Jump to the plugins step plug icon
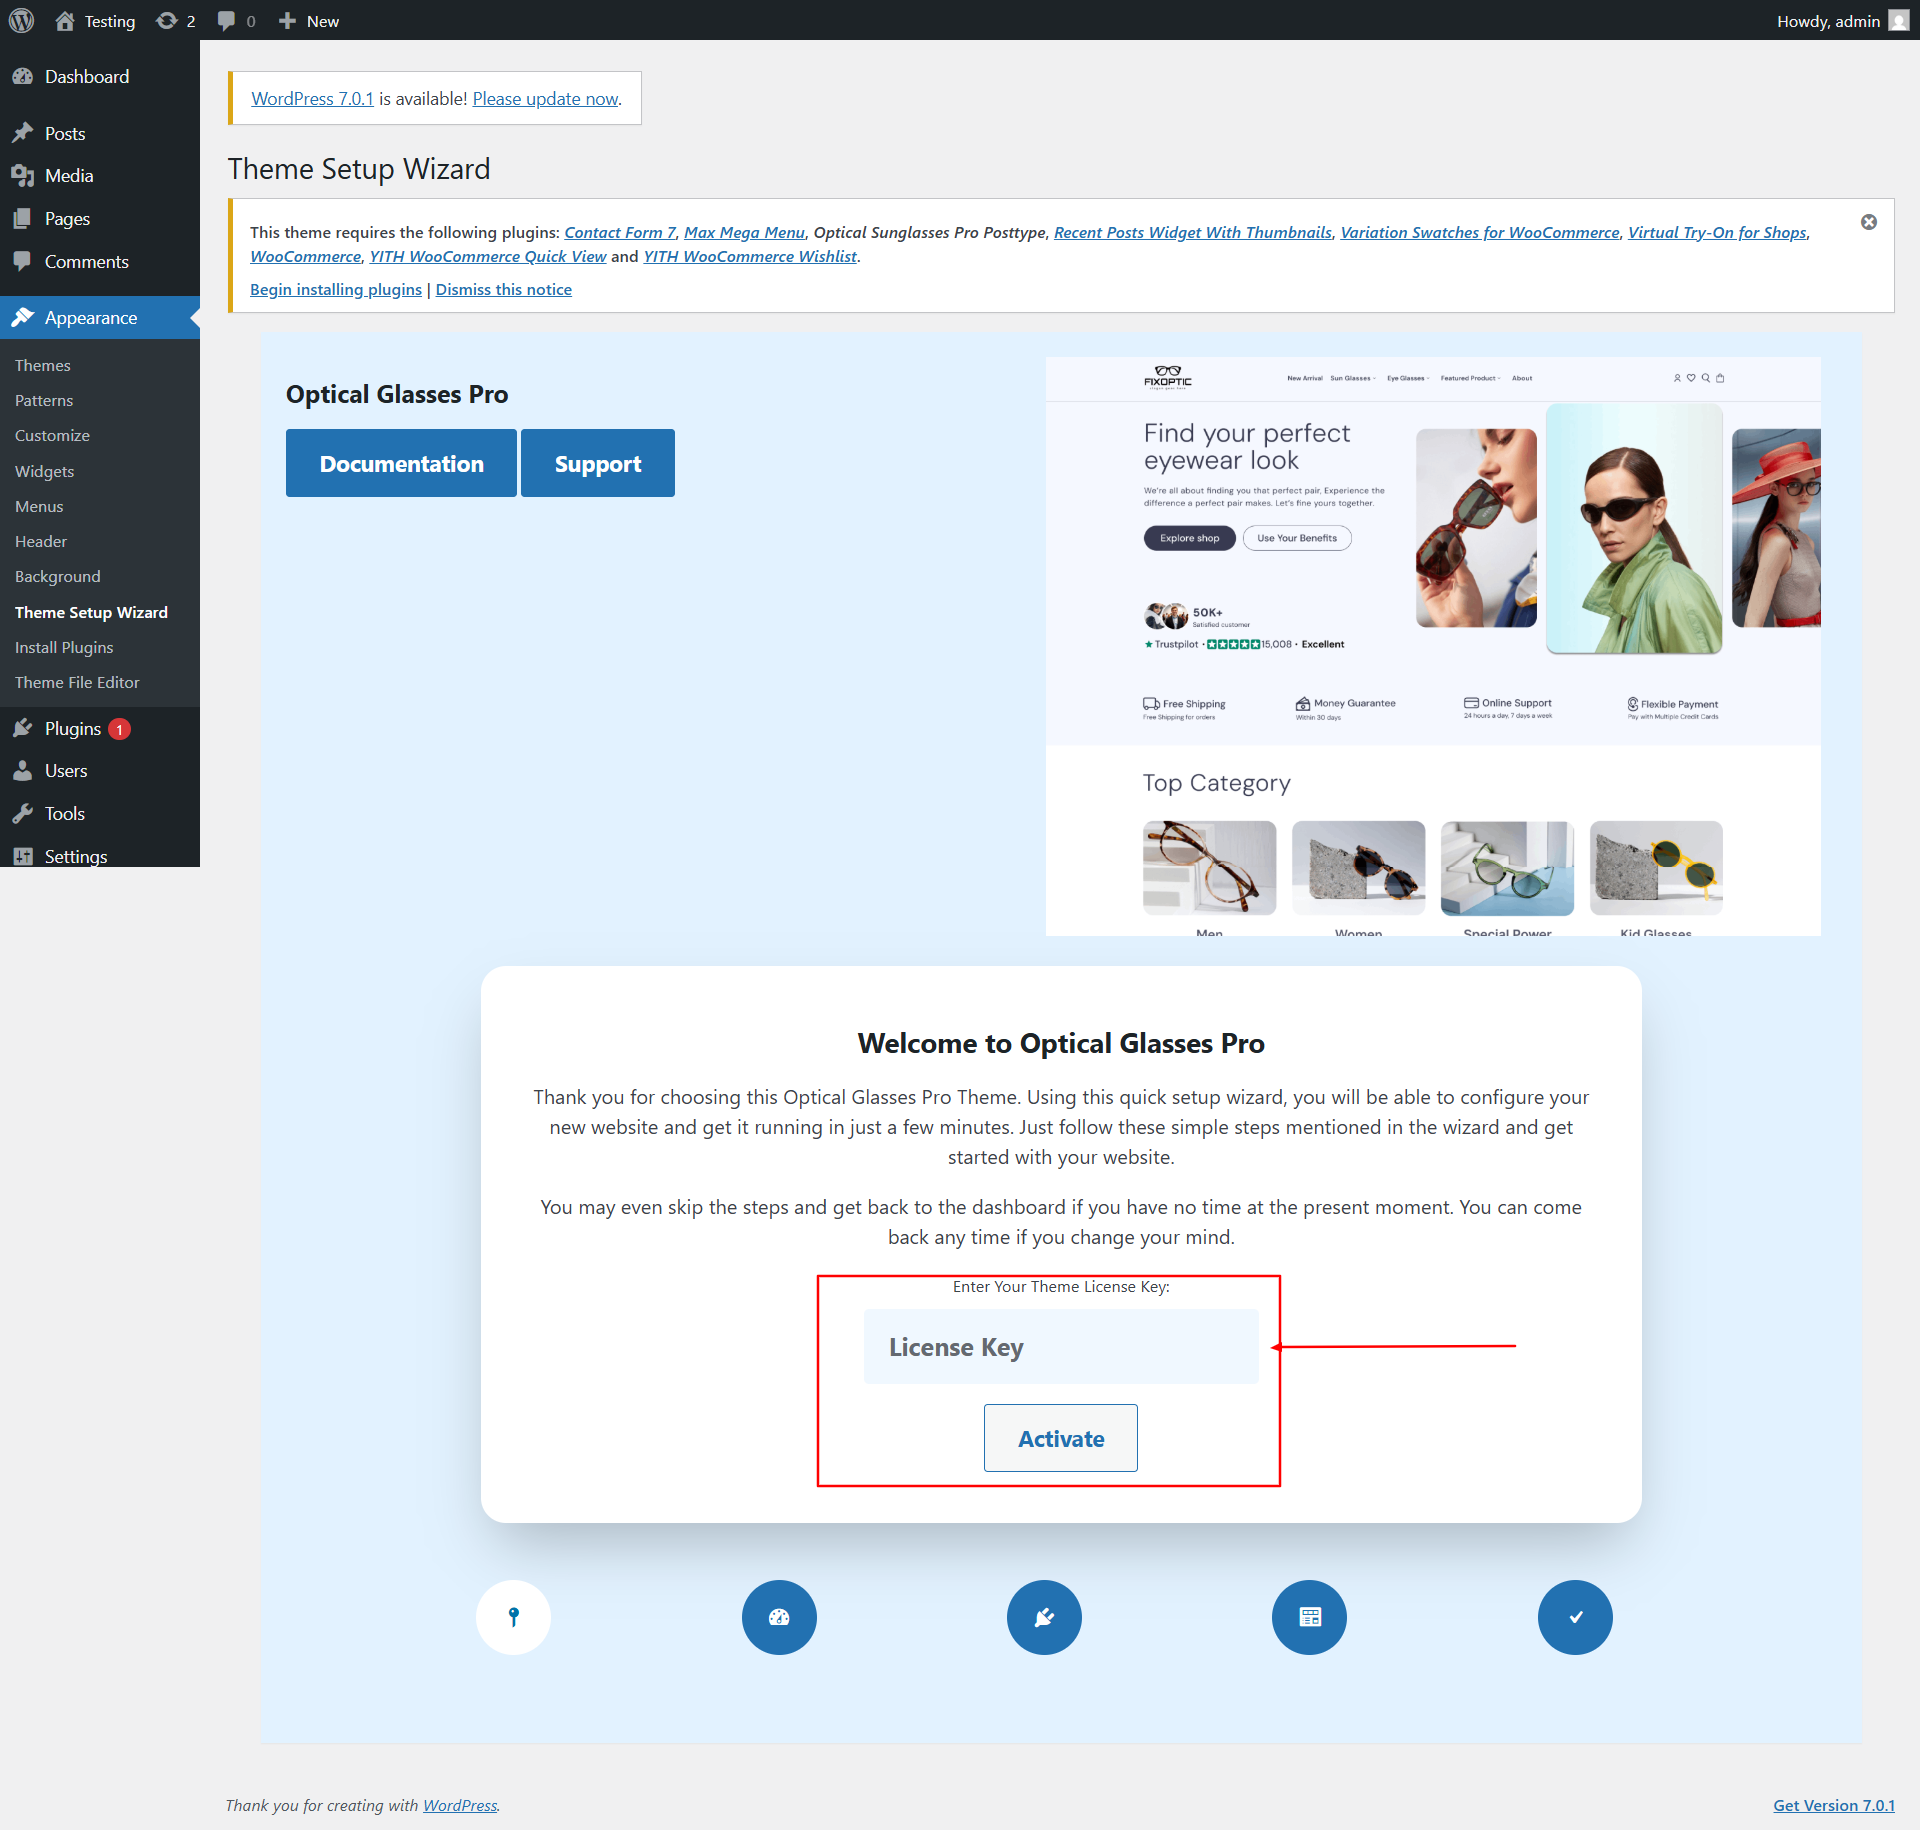 [1044, 1617]
